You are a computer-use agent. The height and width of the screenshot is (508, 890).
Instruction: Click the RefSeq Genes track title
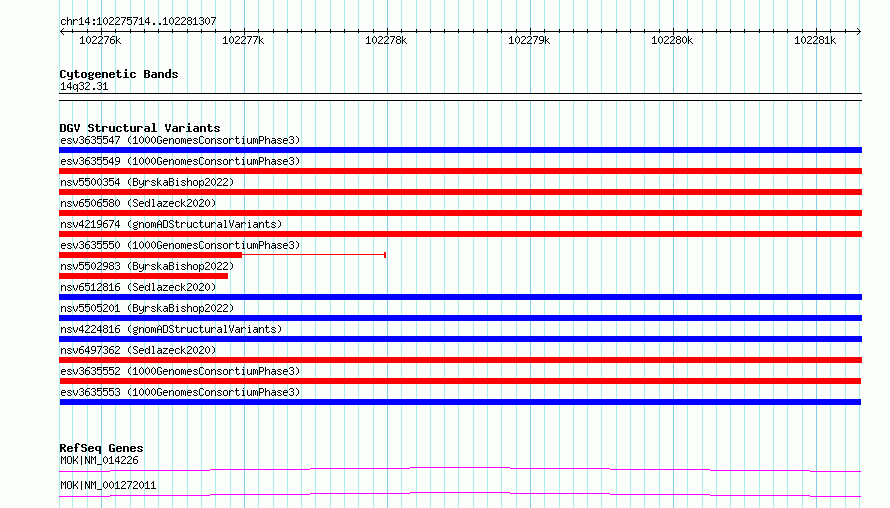click(x=101, y=448)
